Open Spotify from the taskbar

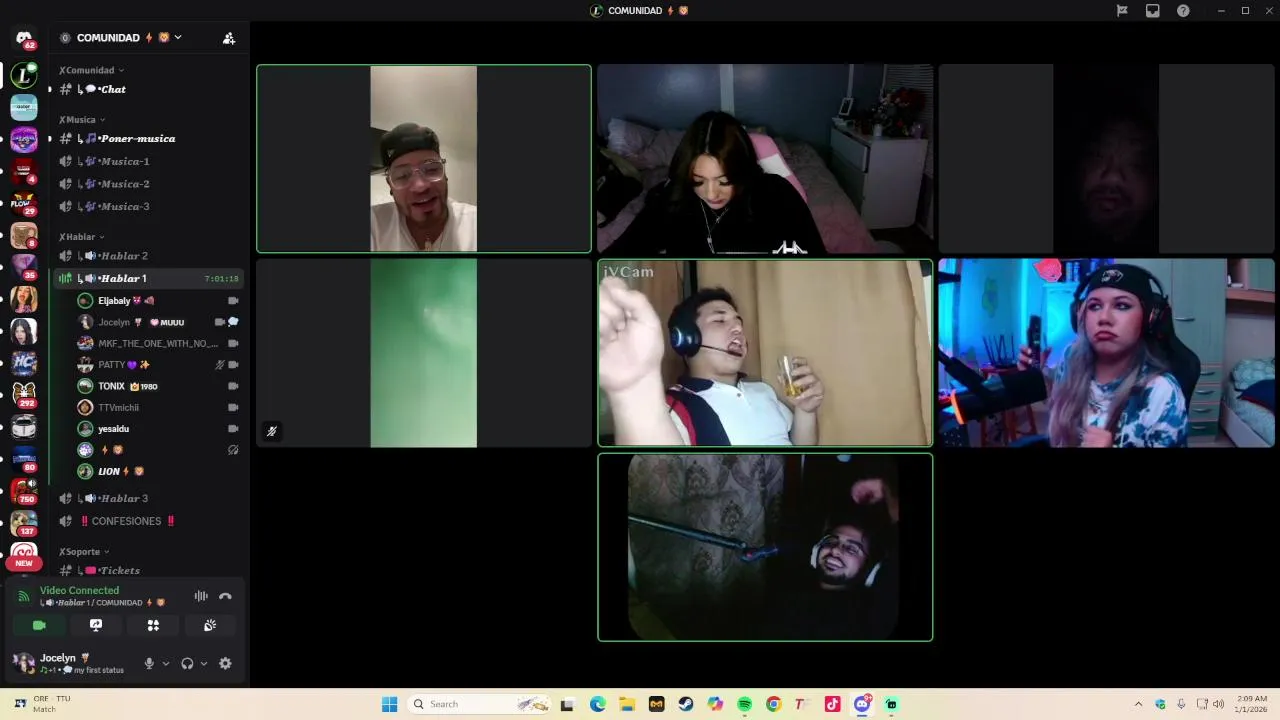pyautogui.click(x=744, y=704)
